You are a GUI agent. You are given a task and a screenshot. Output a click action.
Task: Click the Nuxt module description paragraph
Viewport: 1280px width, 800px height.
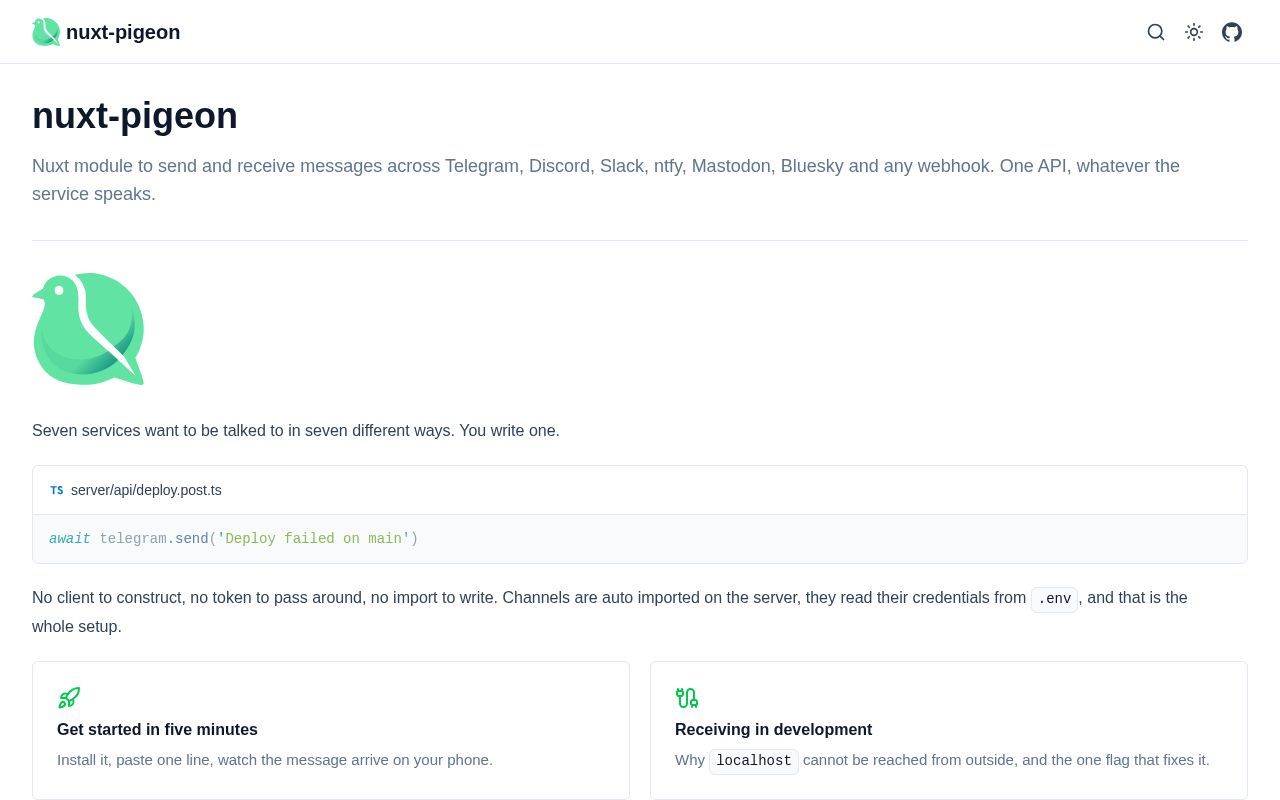606,180
